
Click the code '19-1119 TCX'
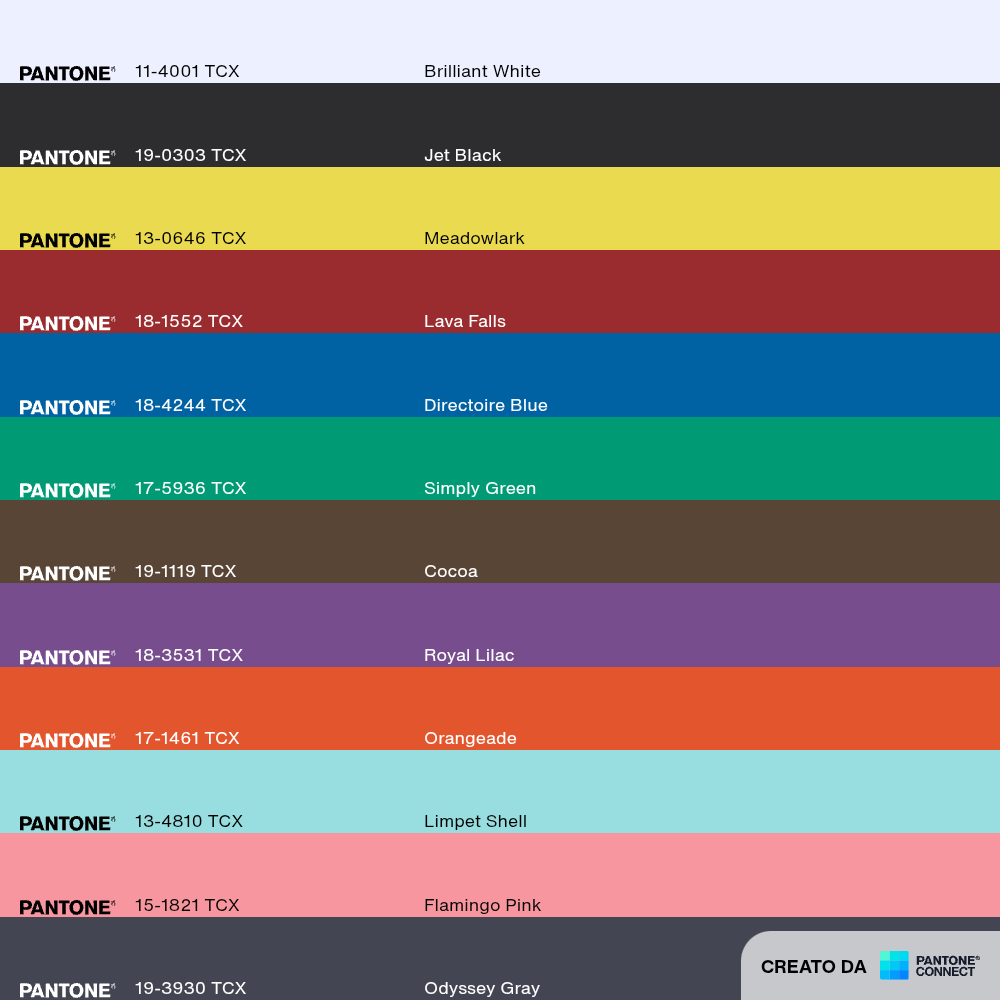click(186, 571)
